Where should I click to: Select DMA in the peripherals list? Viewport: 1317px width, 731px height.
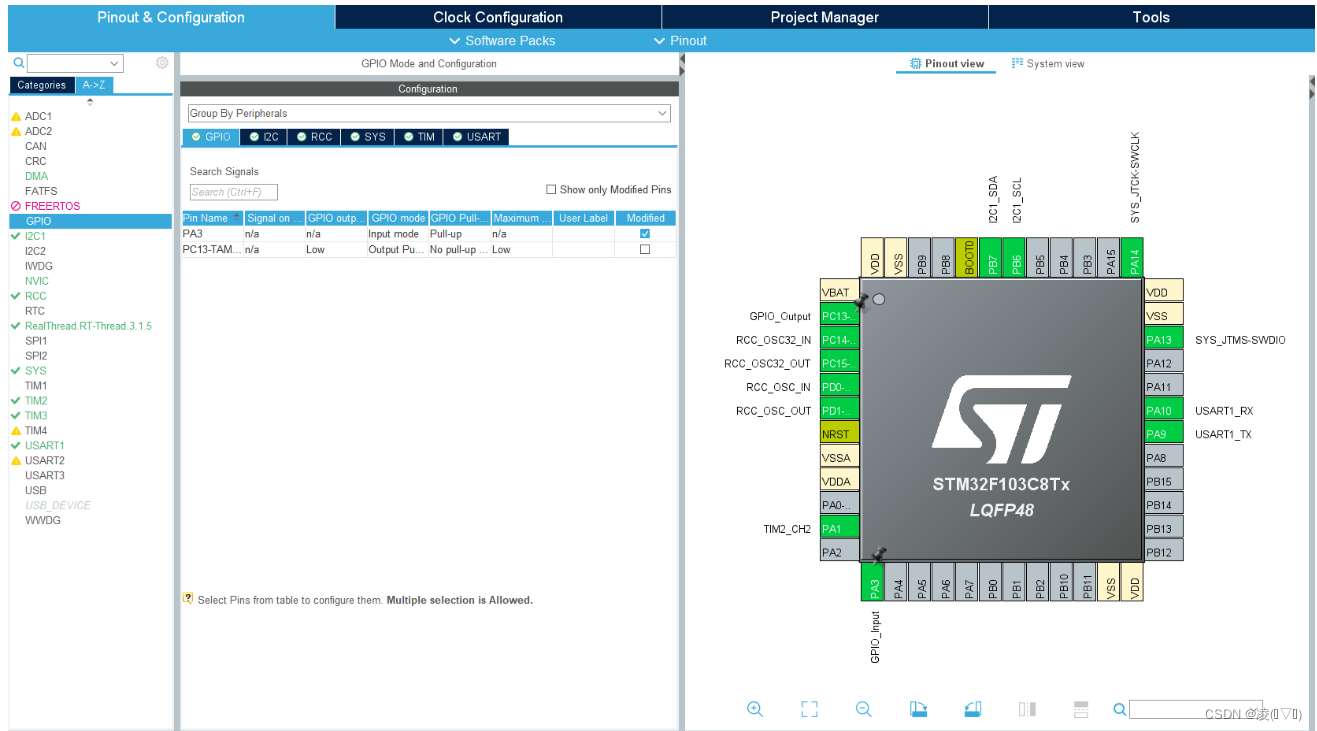(36, 176)
